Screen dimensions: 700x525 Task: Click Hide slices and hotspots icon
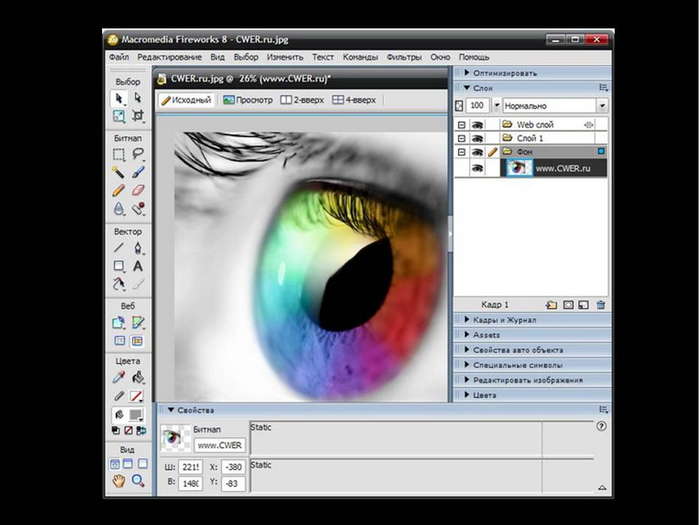(x=119, y=341)
